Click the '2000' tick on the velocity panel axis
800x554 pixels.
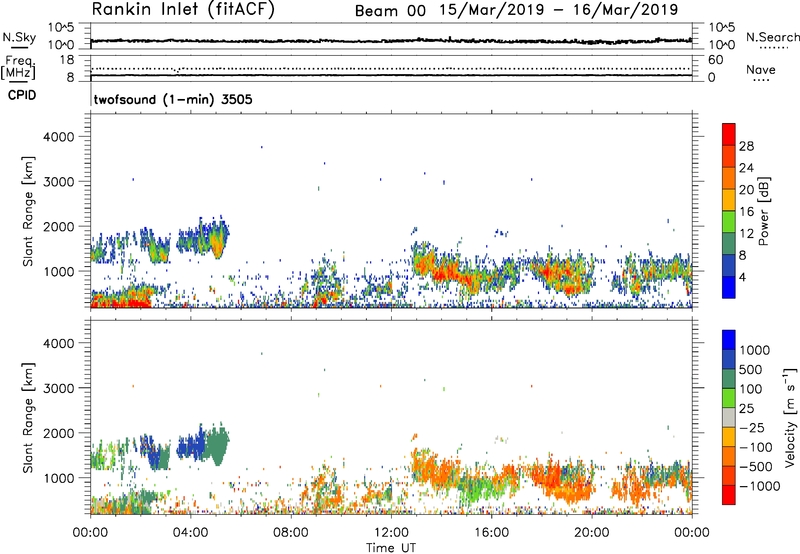click(58, 433)
